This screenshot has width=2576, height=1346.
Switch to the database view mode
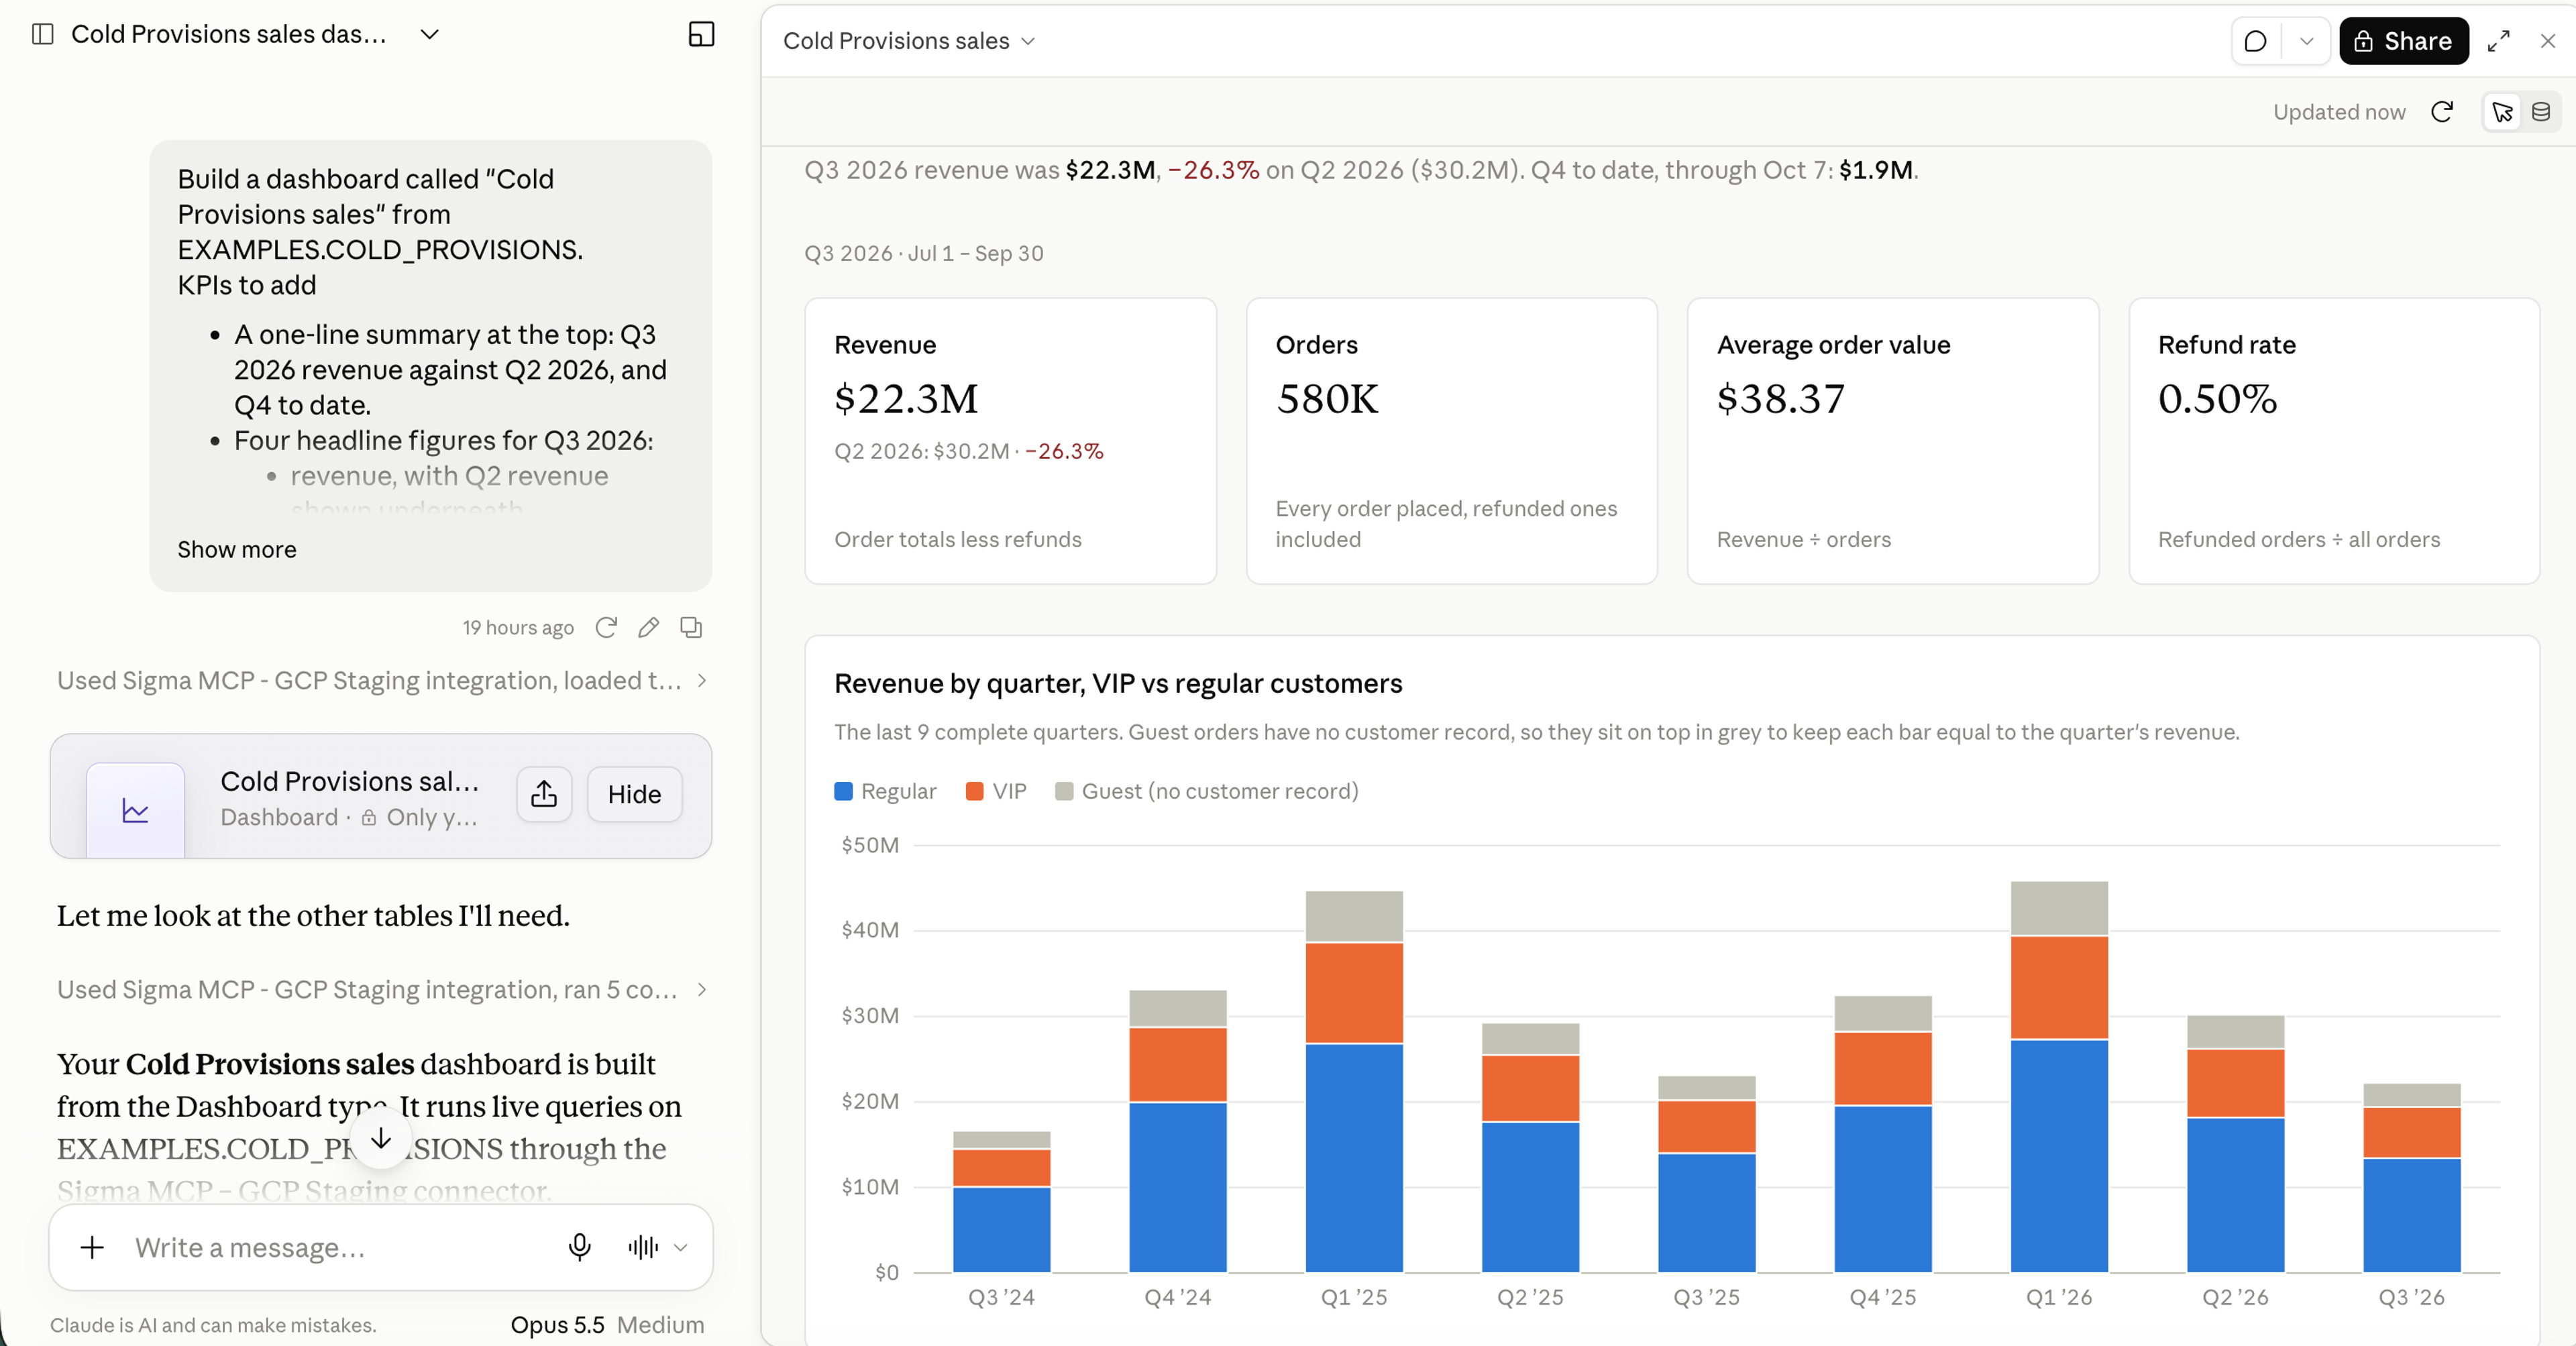tap(2541, 112)
